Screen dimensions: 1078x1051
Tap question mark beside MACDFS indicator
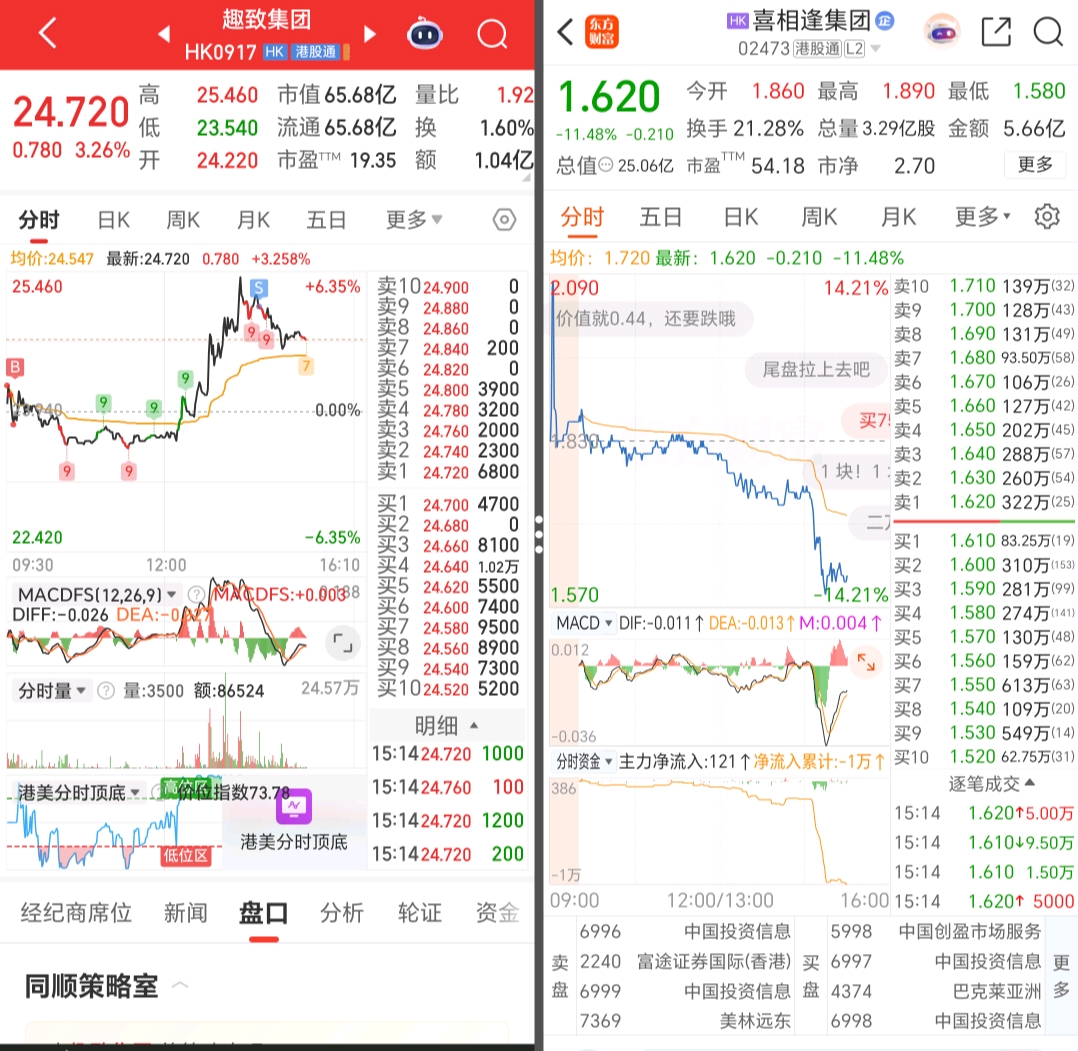(197, 595)
